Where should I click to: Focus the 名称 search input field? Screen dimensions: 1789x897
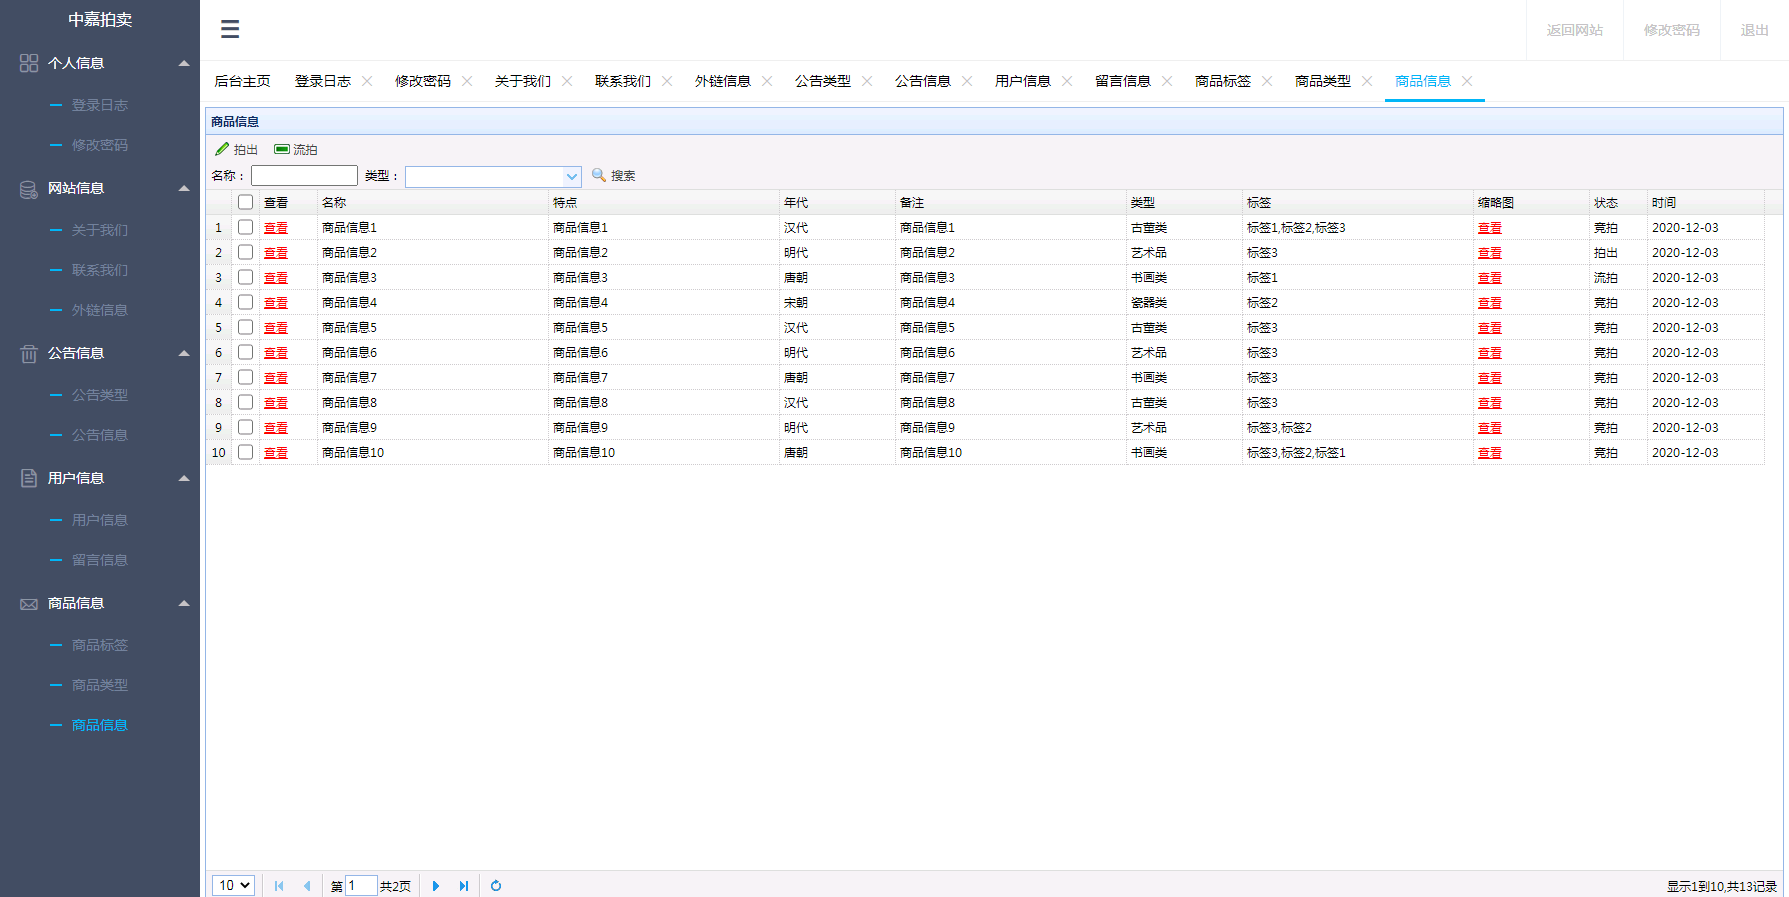point(304,176)
